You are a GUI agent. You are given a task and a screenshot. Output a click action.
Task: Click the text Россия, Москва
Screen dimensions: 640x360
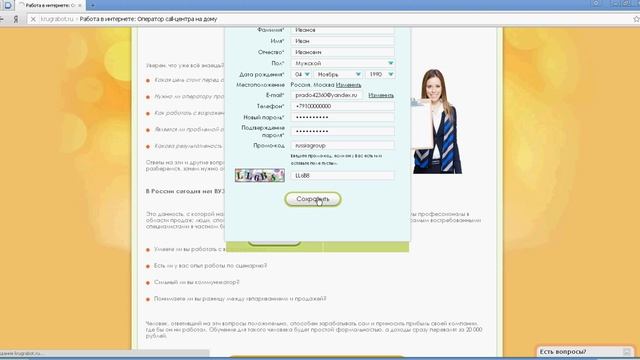point(312,85)
